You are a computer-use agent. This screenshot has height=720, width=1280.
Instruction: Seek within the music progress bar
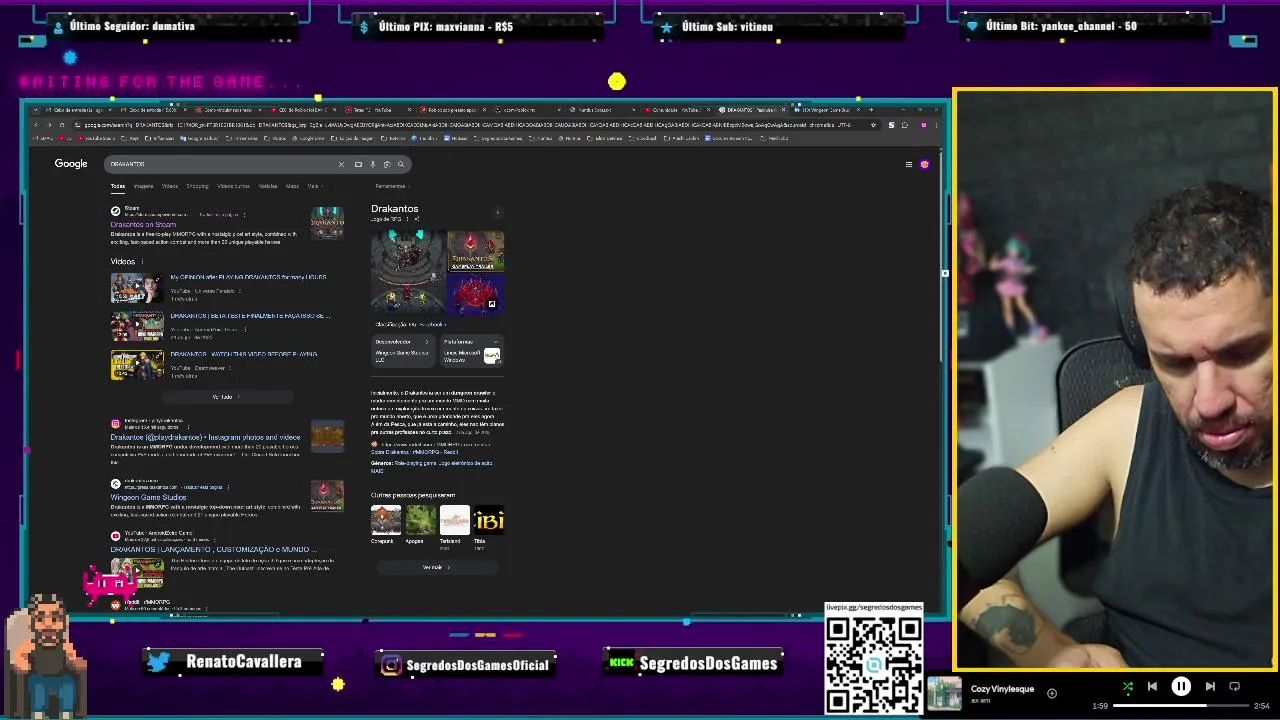pyautogui.click(x=1183, y=706)
